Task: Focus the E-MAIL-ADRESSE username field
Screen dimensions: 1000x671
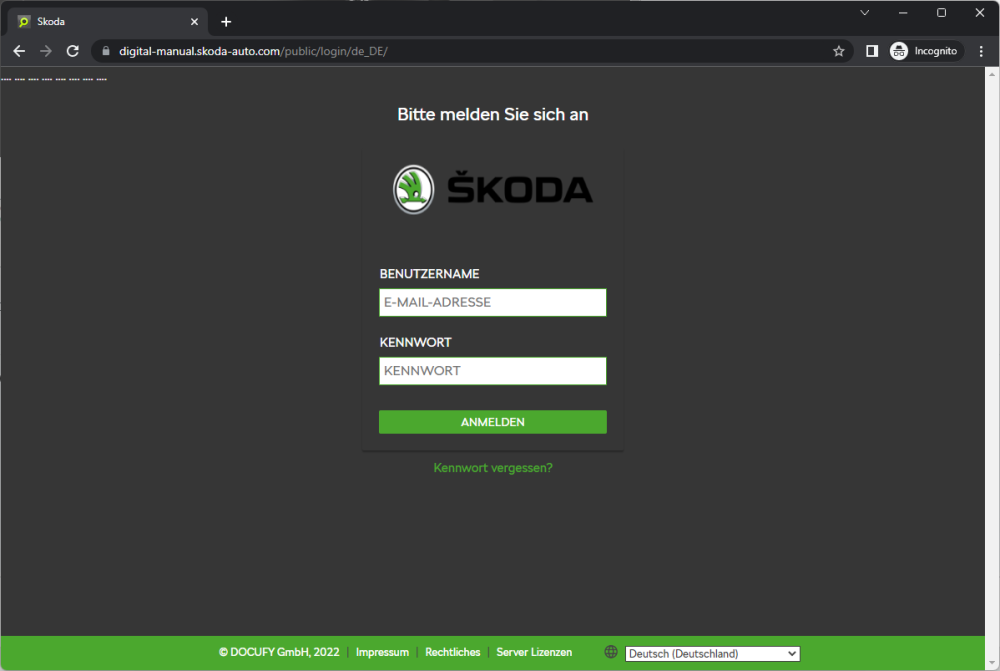Action: pos(493,302)
